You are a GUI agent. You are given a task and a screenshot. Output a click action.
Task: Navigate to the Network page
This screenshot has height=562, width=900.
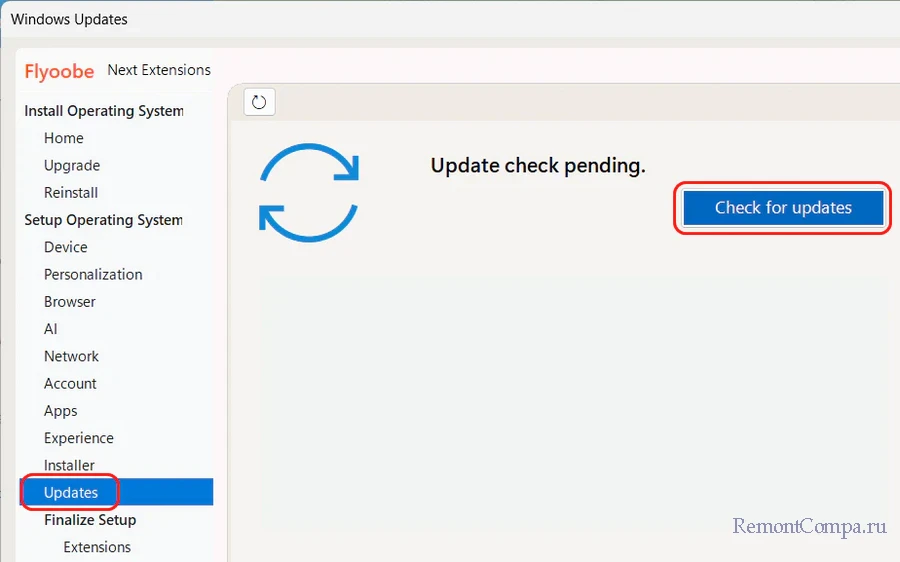coord(71,356)
